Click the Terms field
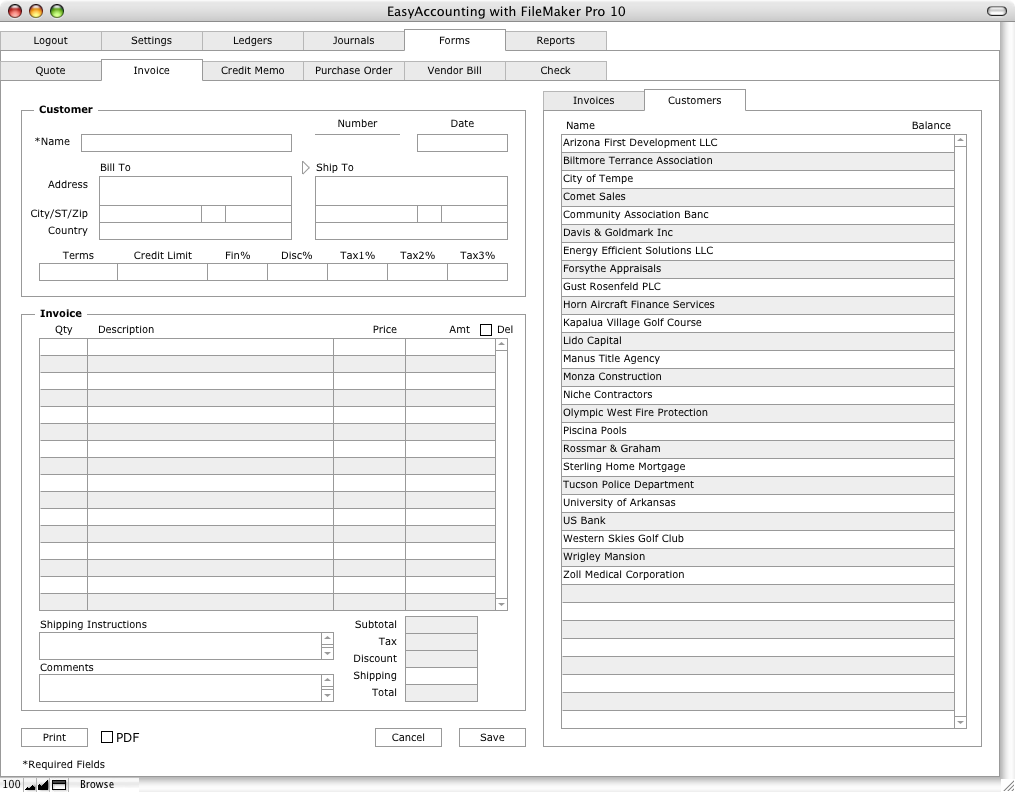Image resolution: width=1015 pixels, height=792 pixels. coord(78,272)
